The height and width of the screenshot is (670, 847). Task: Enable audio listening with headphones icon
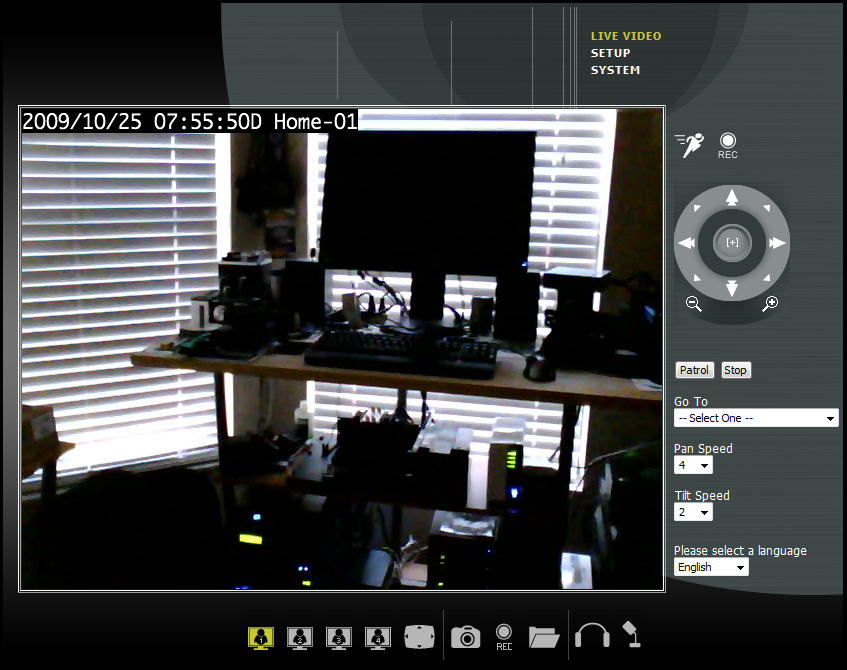[x=592, y=636]
